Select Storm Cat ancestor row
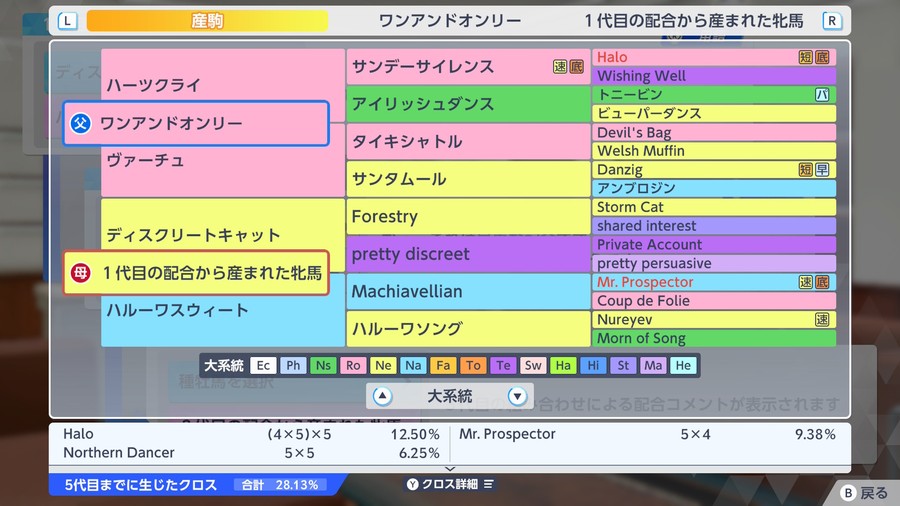This screenshot has height=506, width=900. pyautogui.click(x=714, y=207)
